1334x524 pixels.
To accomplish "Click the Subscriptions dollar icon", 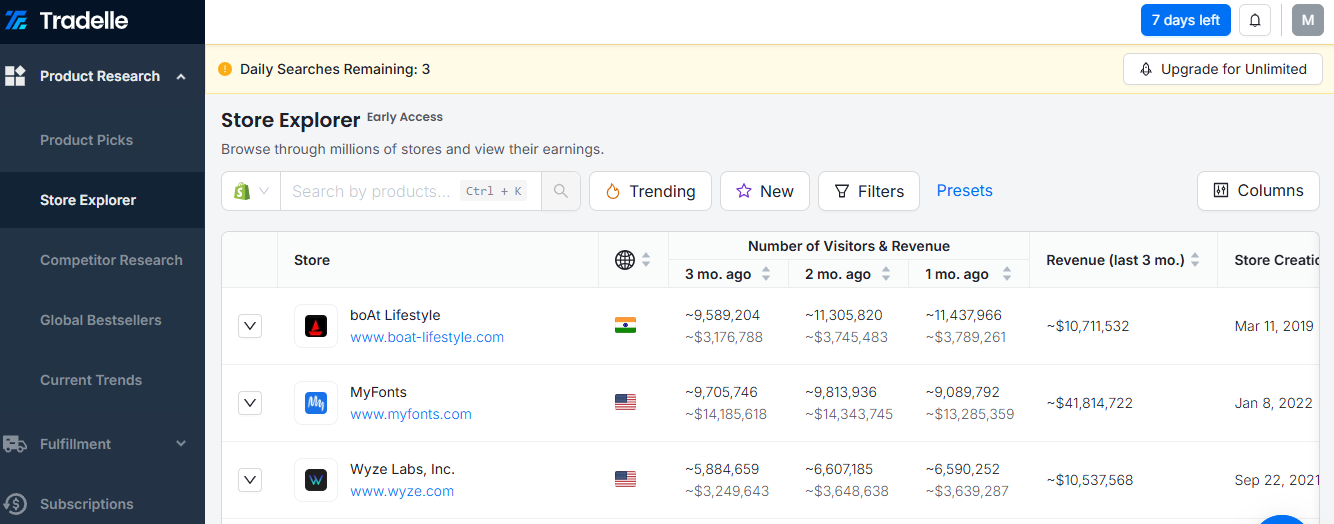I will point(15,504).
